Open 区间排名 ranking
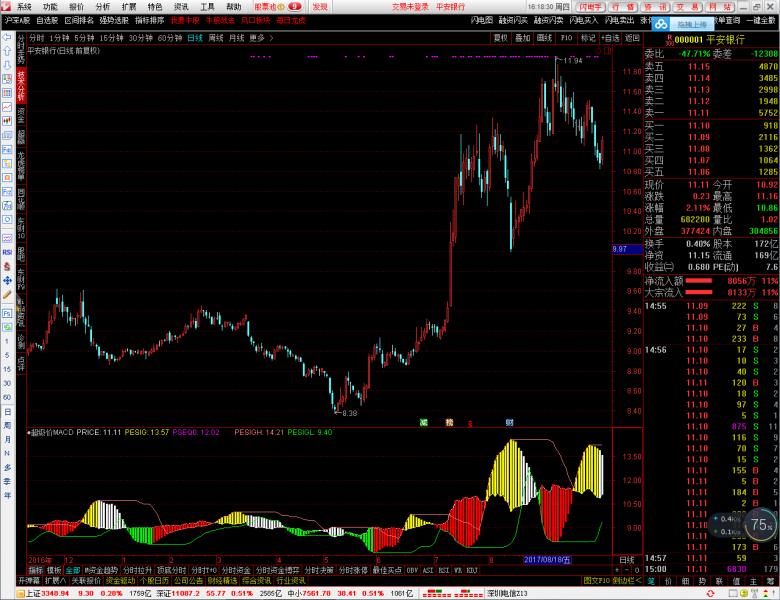The image size is (780, 600). (x=79, y=20)
